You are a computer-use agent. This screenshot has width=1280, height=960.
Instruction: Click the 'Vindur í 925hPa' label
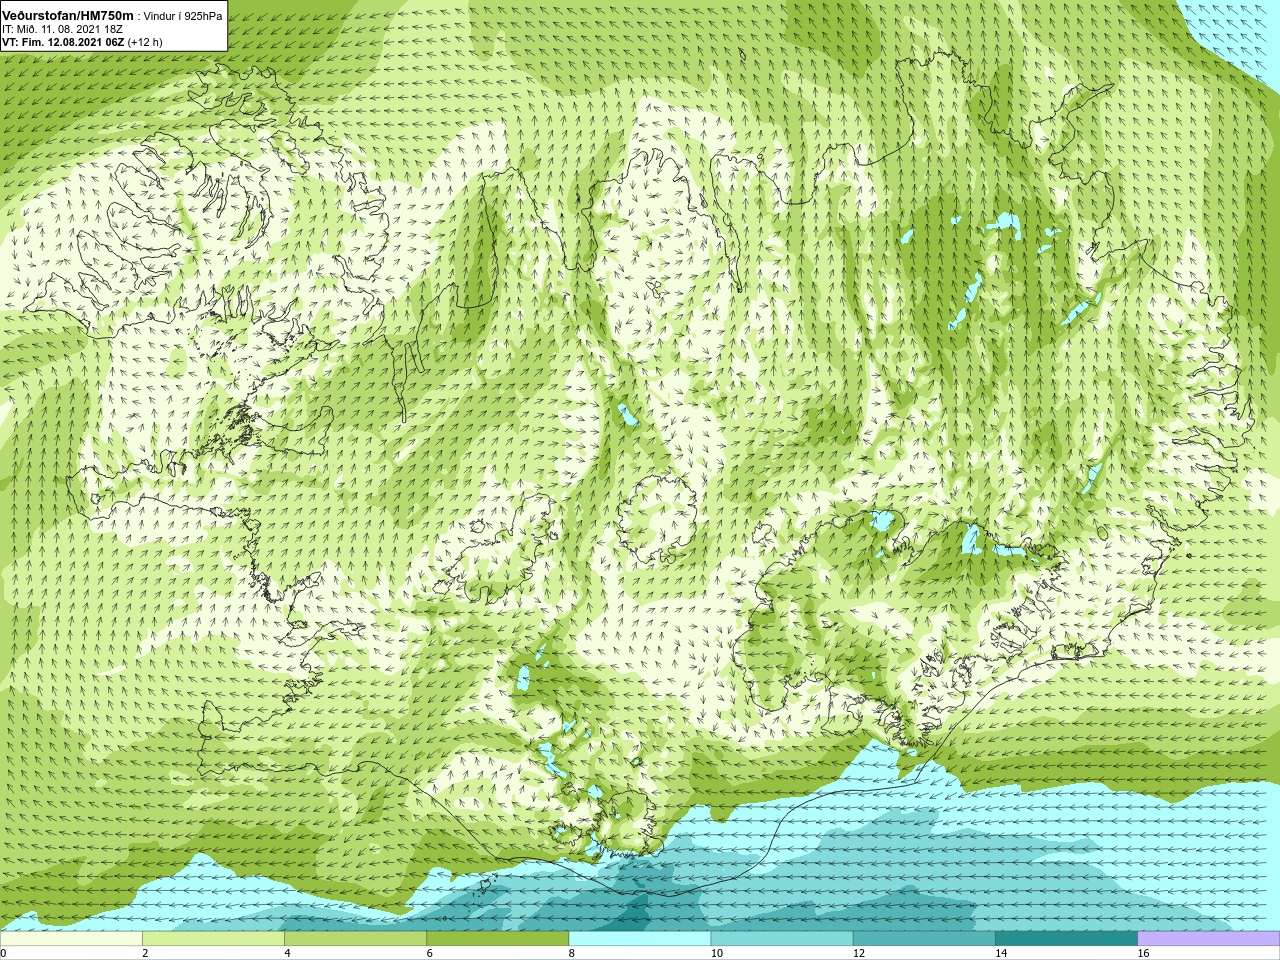(183, 17)
